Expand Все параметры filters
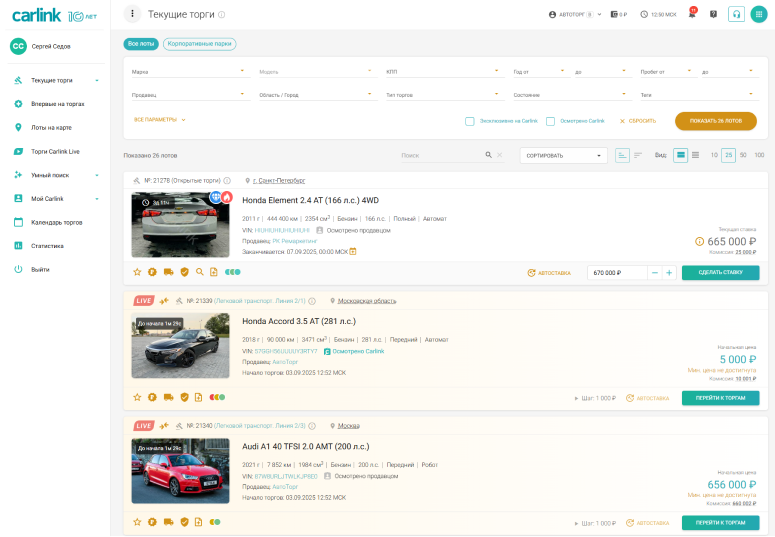The image size is (775, 537). (x=160, y=120)
